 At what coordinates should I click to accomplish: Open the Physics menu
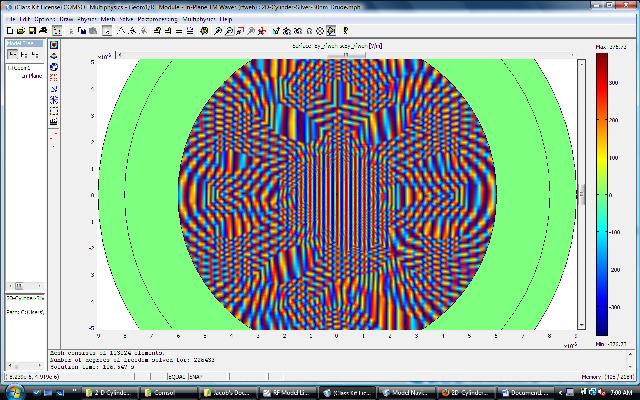87,19
